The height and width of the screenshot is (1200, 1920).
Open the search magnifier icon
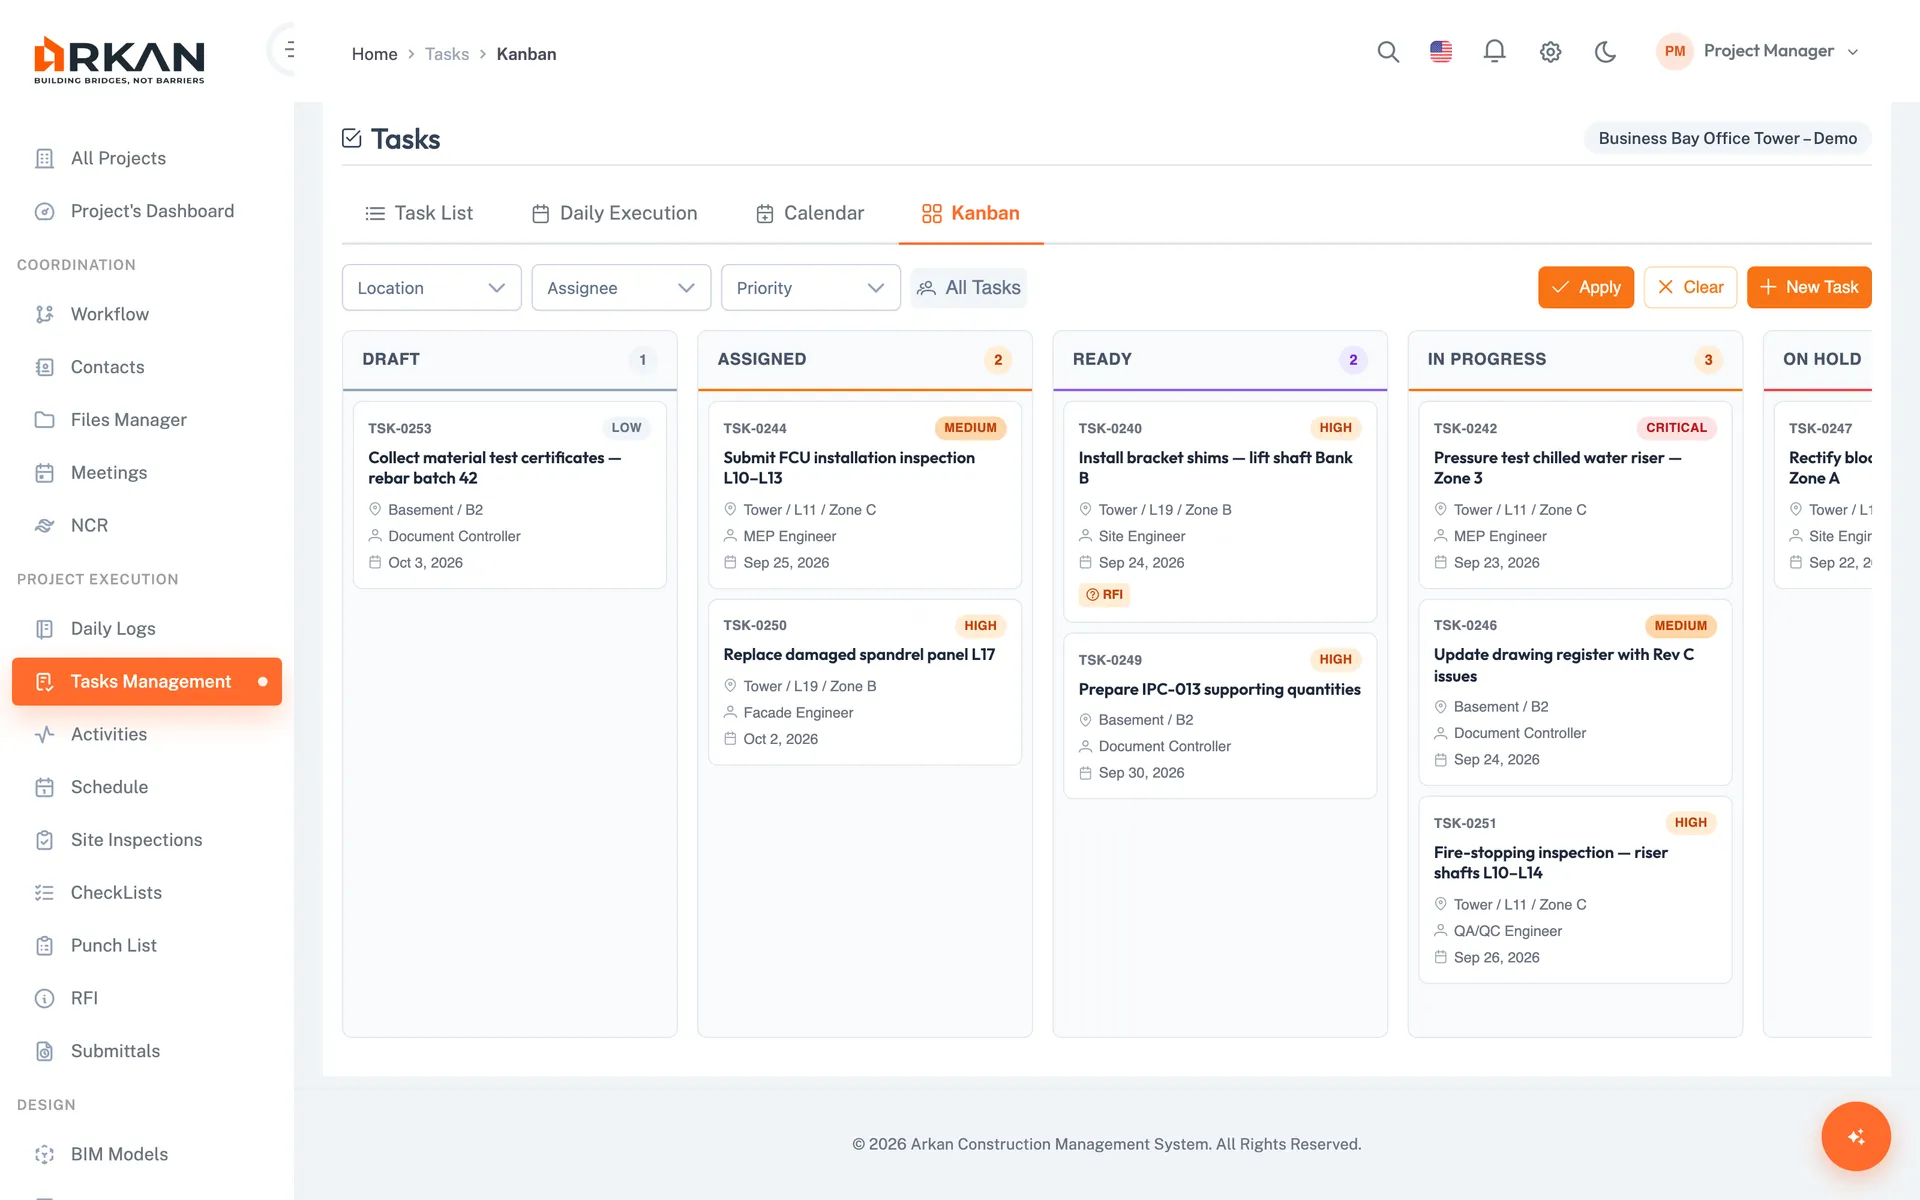[x=1387, y=52]
